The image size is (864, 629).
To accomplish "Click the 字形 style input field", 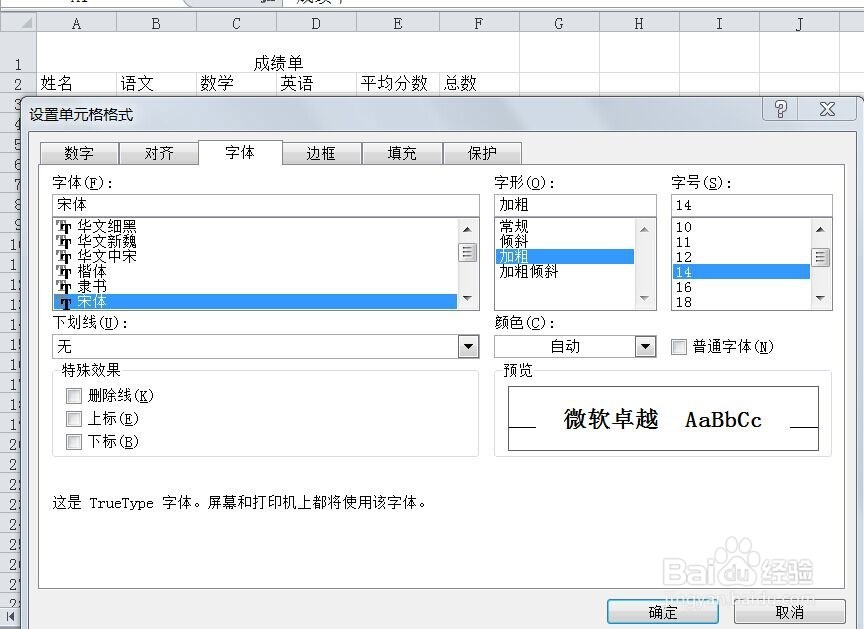I will [575, 205].
